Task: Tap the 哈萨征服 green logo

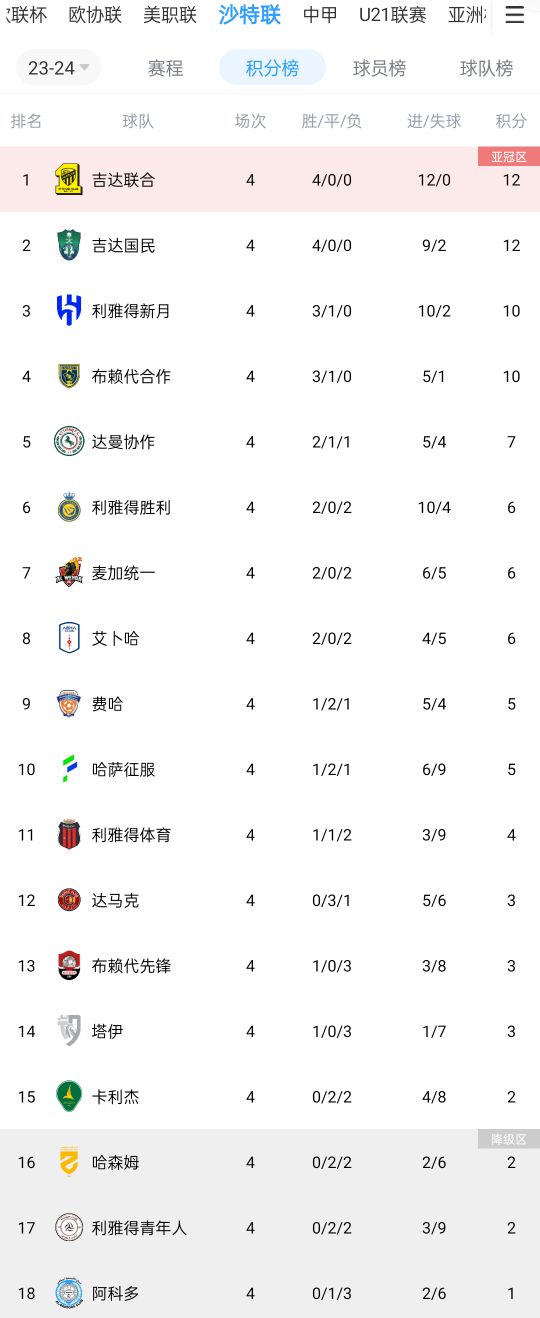Action: pyautogui.click(x=68, y=769)
